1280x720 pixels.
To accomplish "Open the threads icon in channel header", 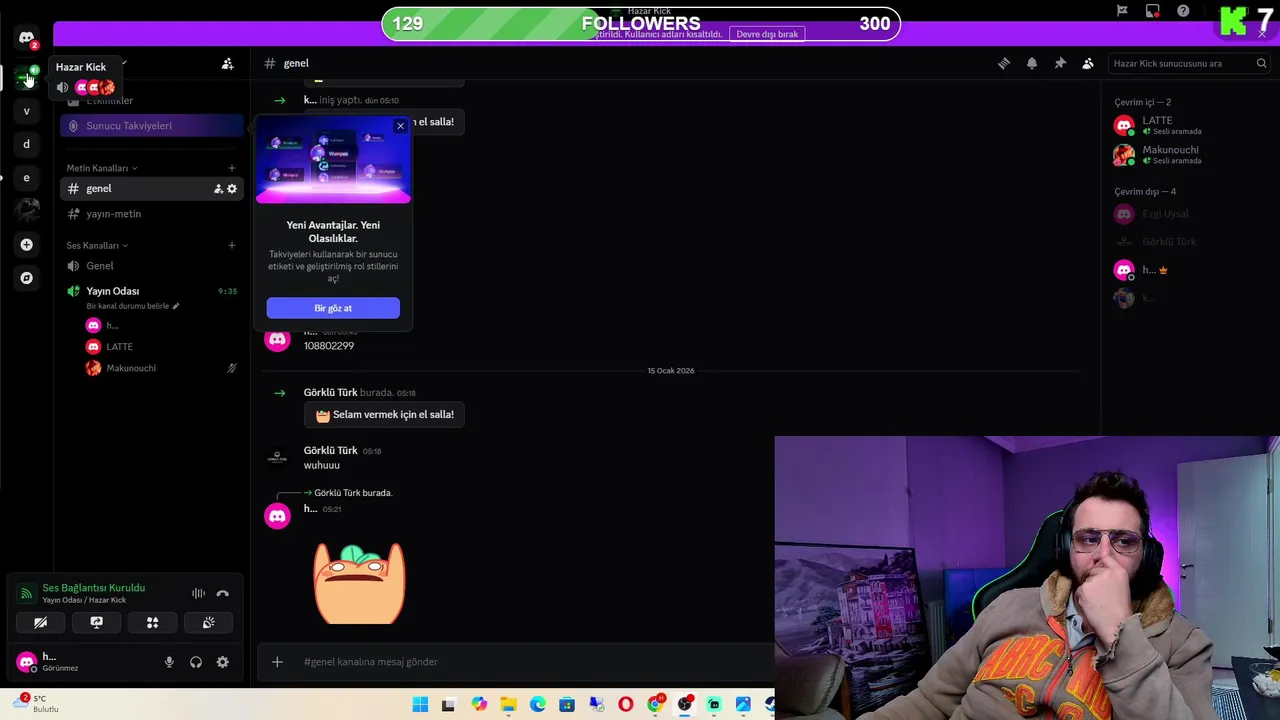I will 1004,64.
